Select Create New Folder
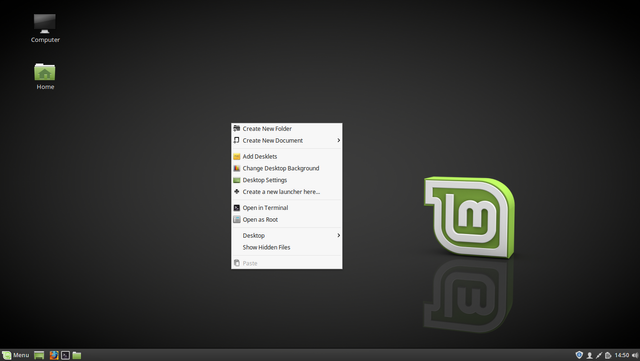640x361 pixels. point(287,129)
